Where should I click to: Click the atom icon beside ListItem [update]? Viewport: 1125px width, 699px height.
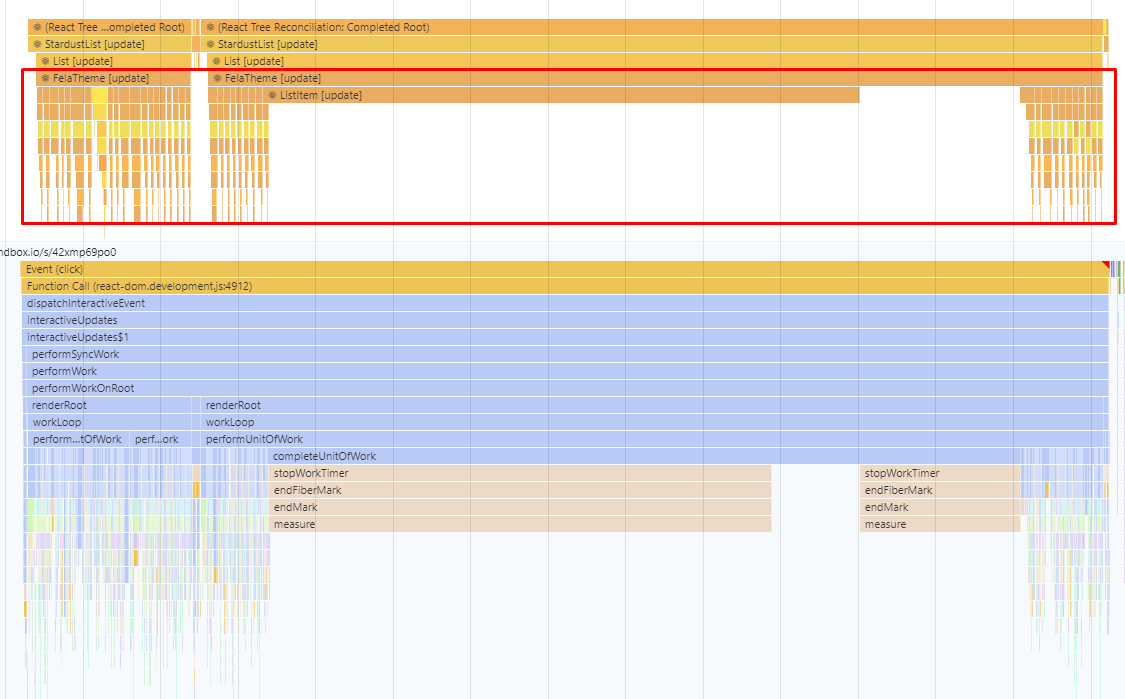[271, 95]
